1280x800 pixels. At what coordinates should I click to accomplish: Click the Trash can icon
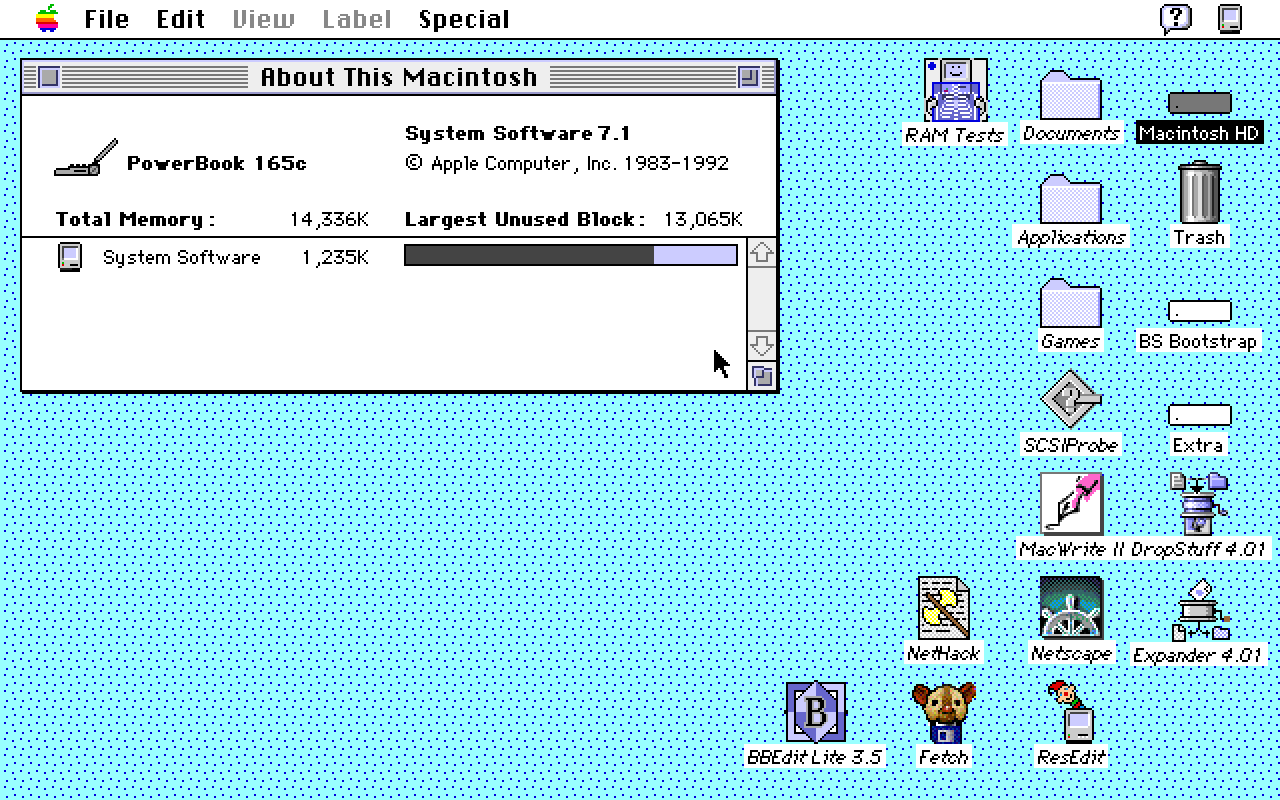(x=1199, y=192)
